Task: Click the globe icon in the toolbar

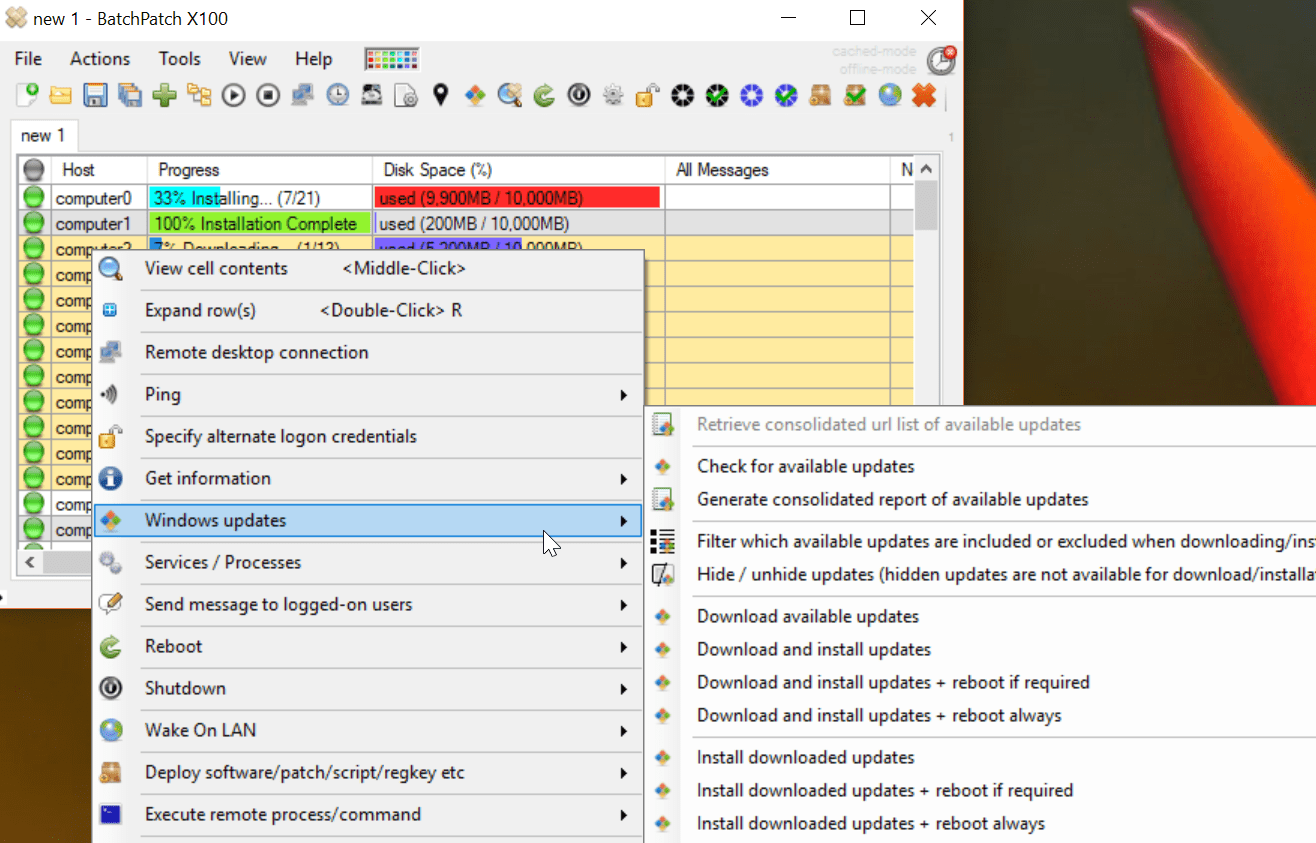Action: pos(889,95)
